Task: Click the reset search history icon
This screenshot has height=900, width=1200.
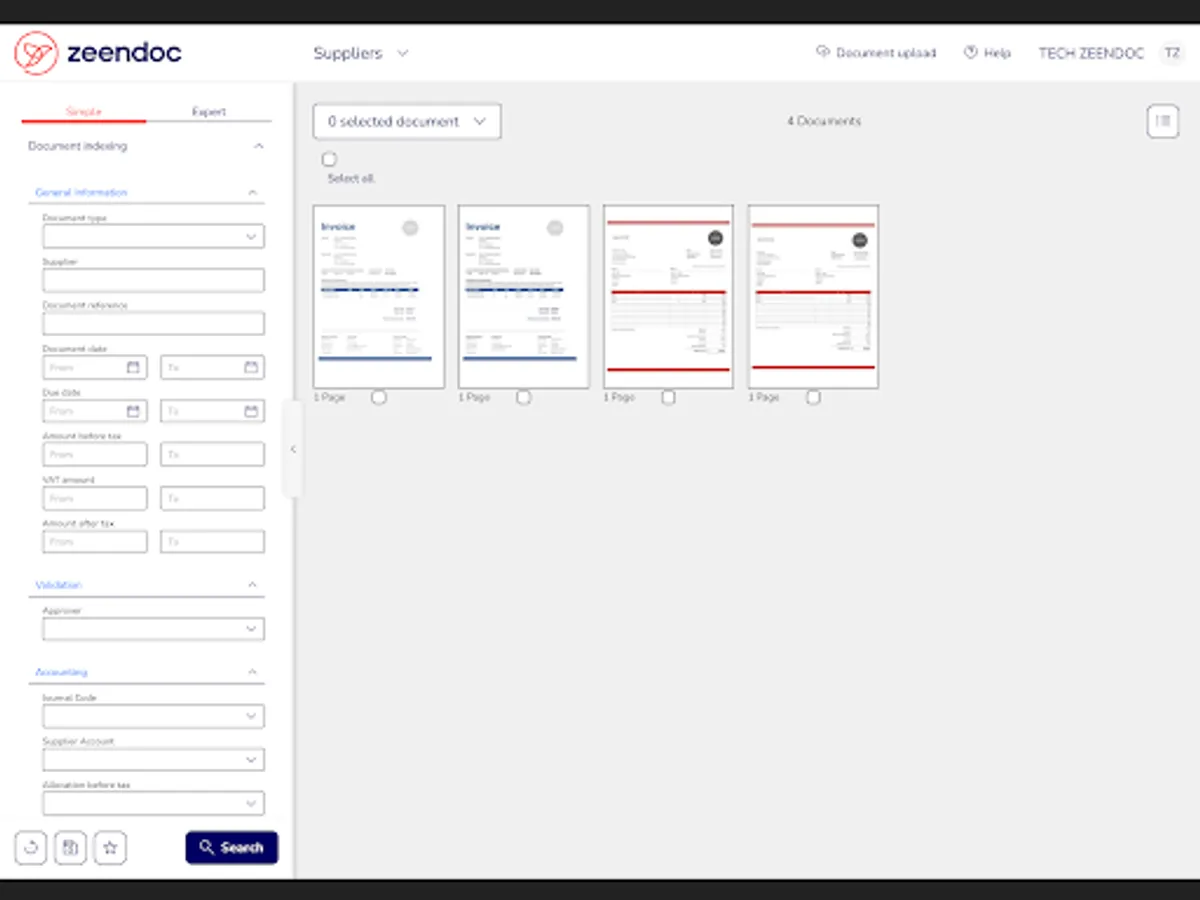Action: (x=30, y=847)
